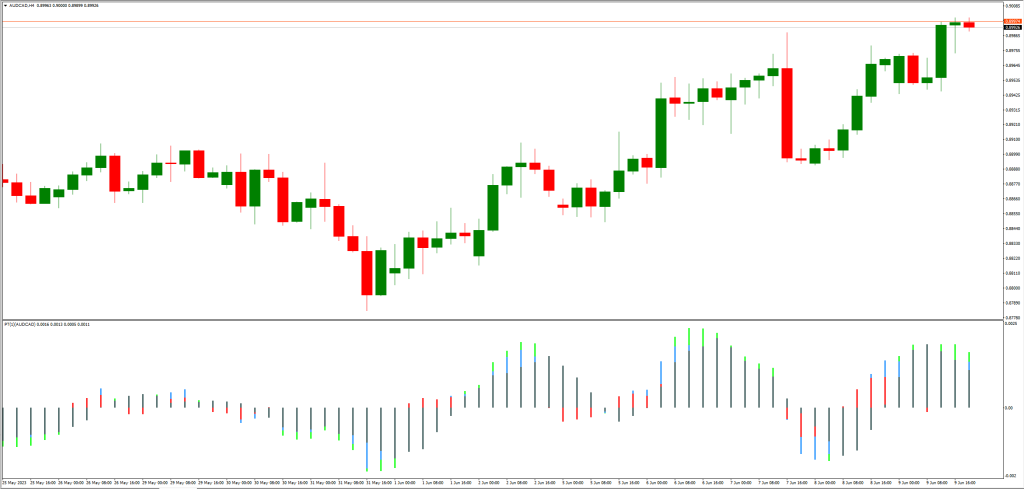Click the lowest red candle on 31 May

click(367, 272)
